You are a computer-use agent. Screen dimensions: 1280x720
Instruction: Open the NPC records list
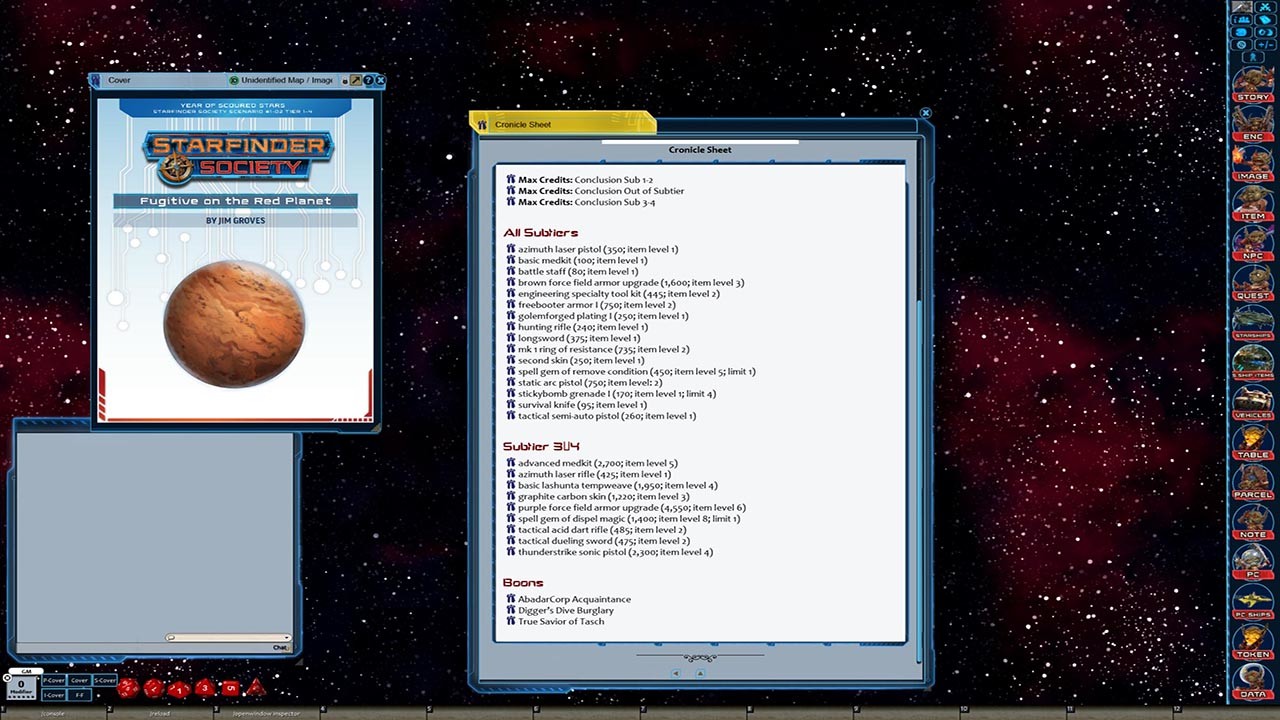pyautogui.click(x=1252, y=243)
